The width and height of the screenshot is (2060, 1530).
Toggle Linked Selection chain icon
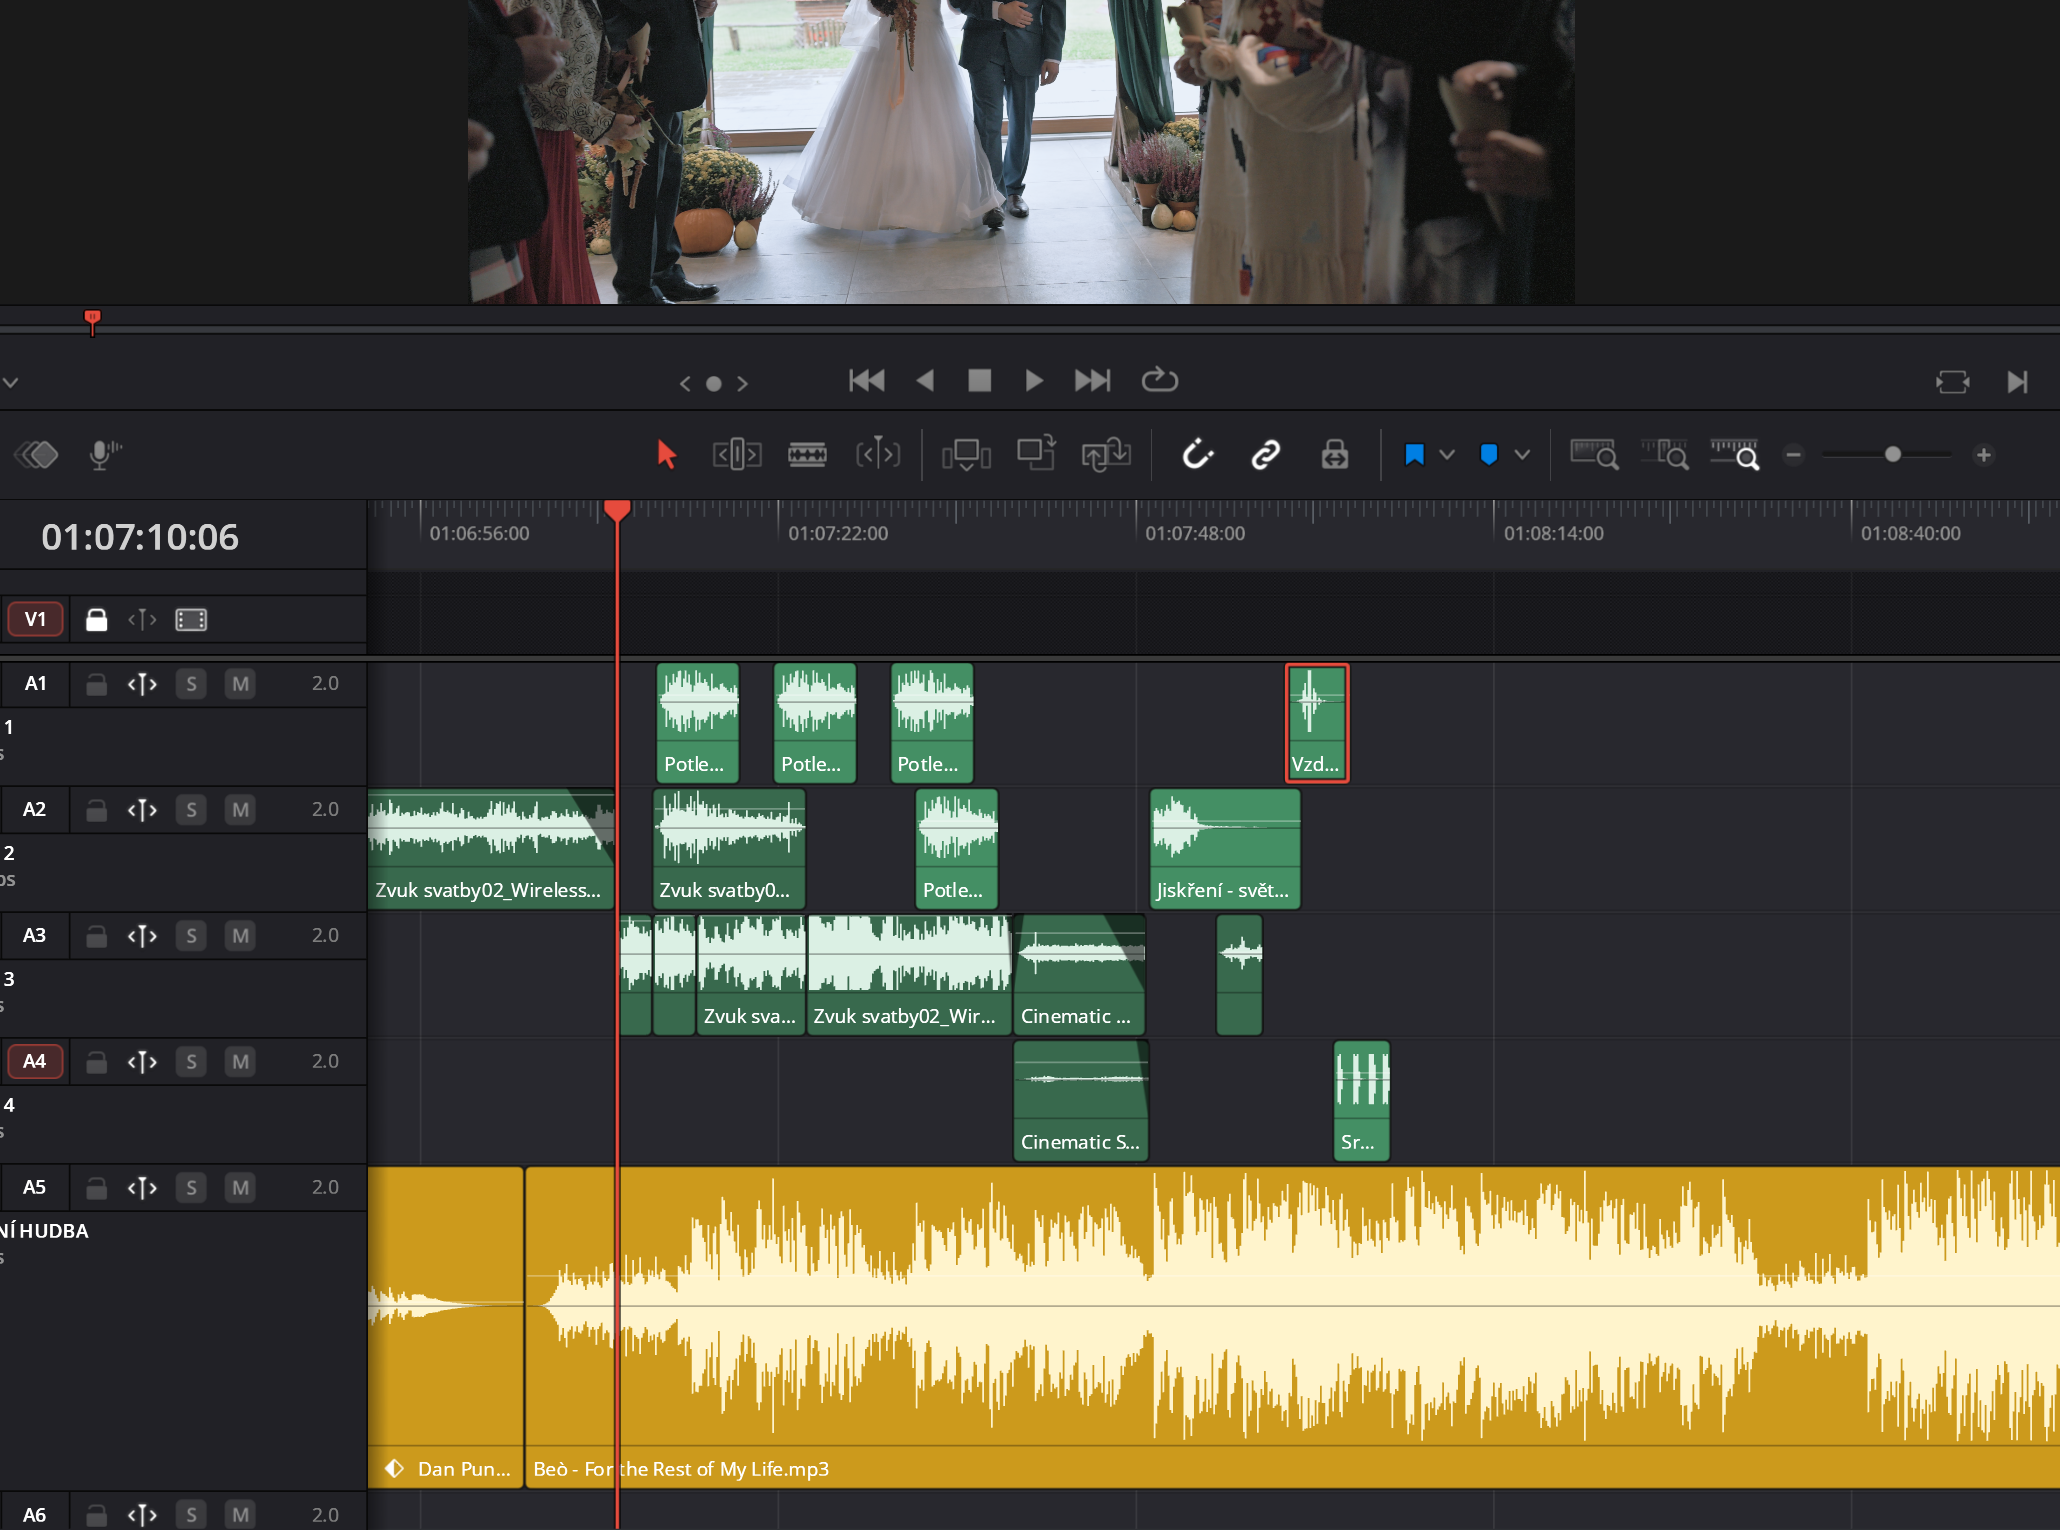[1266, 455]
